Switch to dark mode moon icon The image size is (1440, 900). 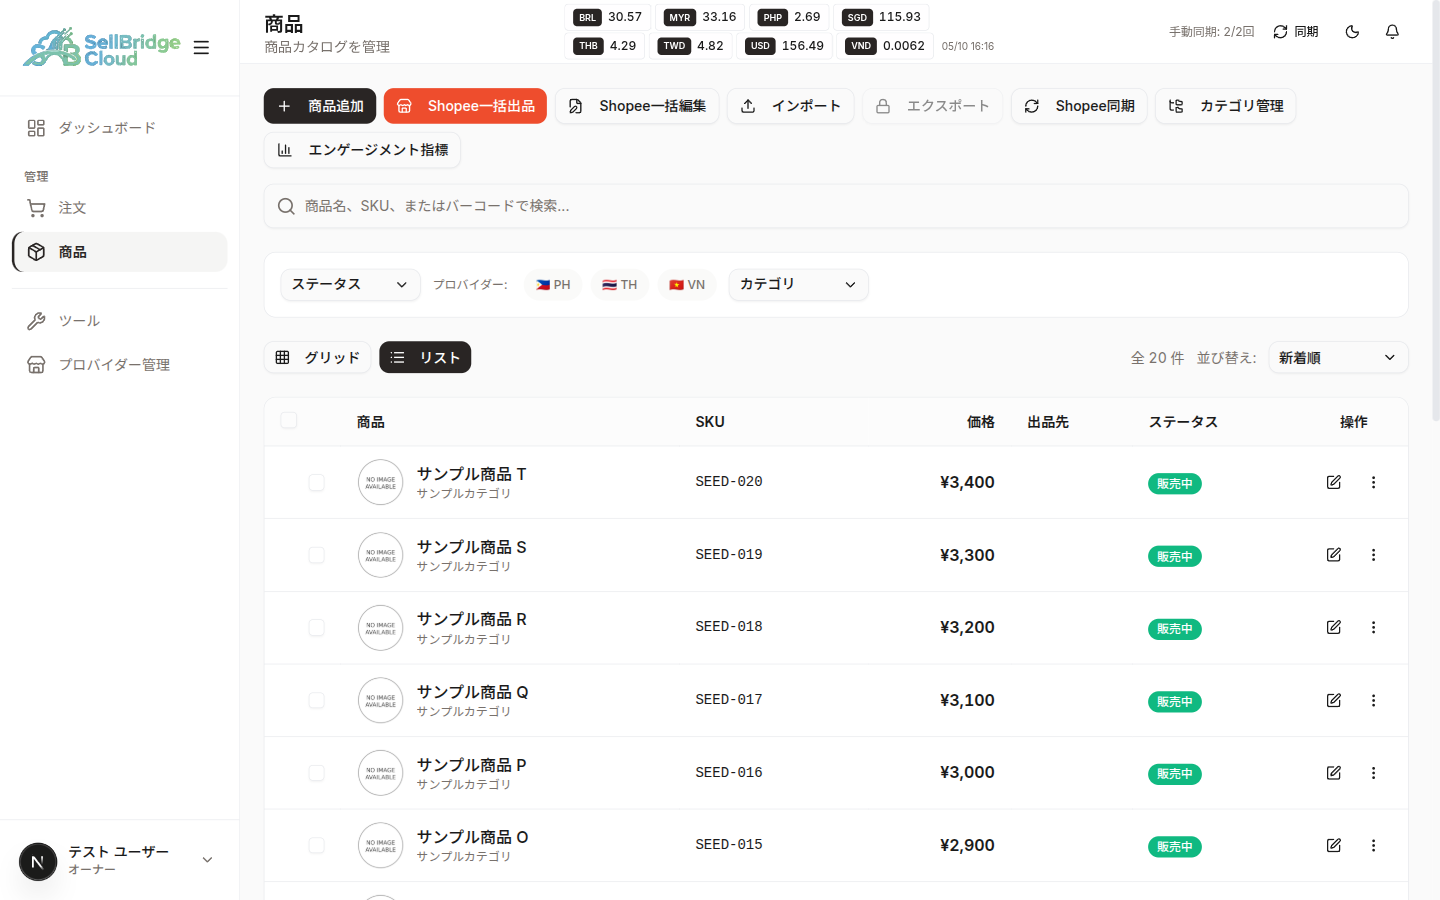coord(1352,32)
